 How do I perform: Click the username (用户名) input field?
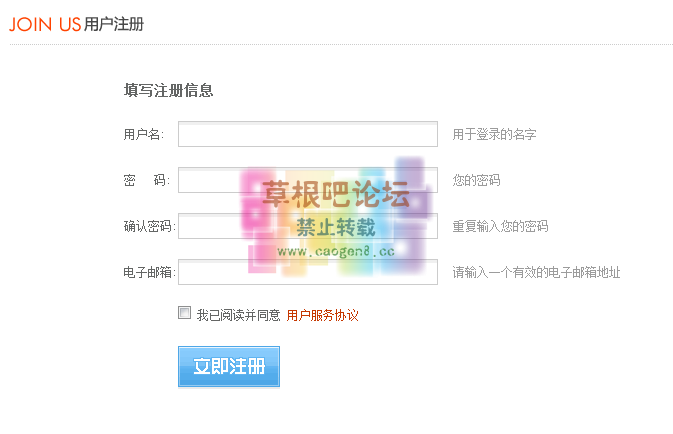(x=307, y=134)
